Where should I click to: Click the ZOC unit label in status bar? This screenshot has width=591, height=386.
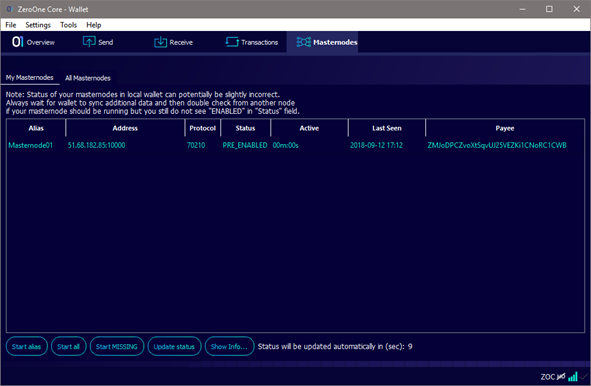point(548,377)
